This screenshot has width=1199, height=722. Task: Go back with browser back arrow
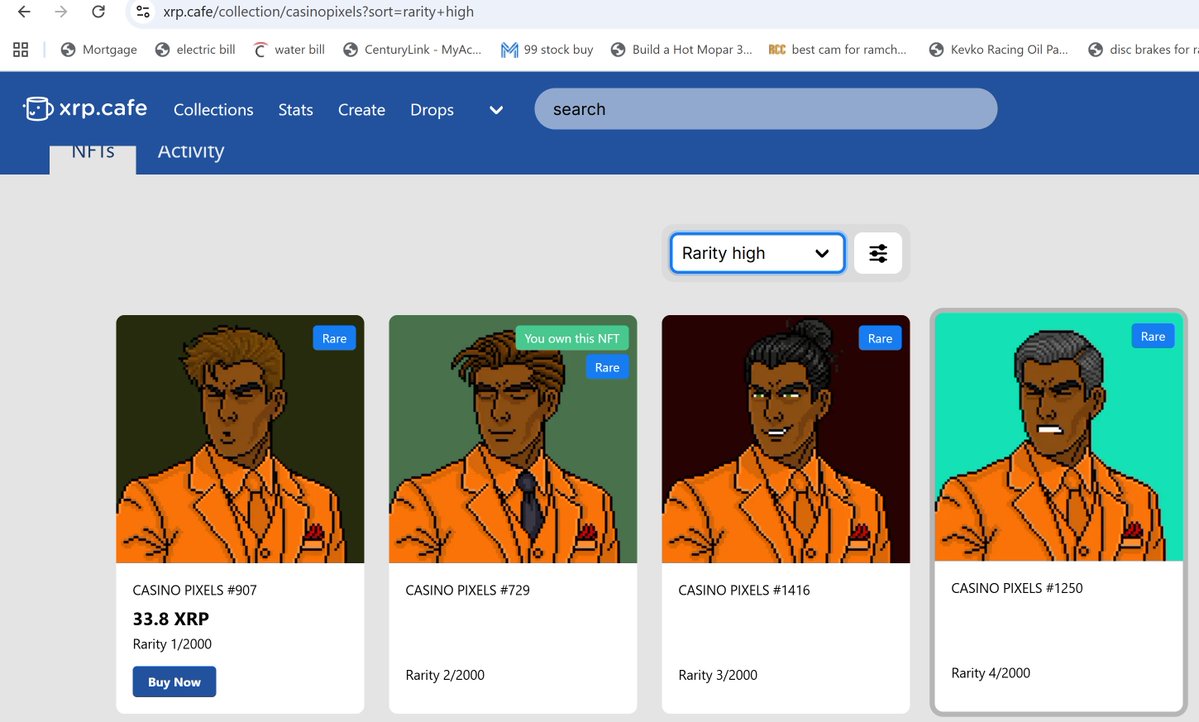point(24,11)
